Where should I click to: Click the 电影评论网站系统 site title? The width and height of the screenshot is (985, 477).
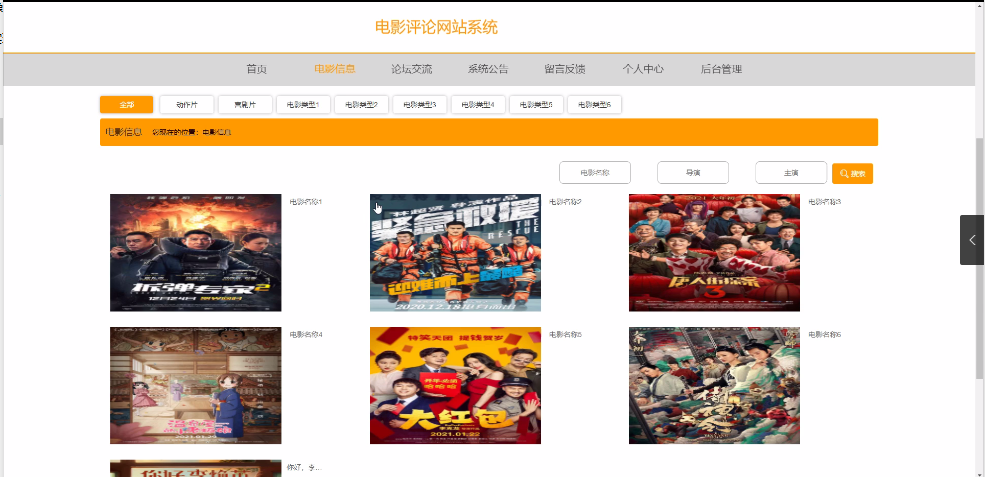coord(436,28)
